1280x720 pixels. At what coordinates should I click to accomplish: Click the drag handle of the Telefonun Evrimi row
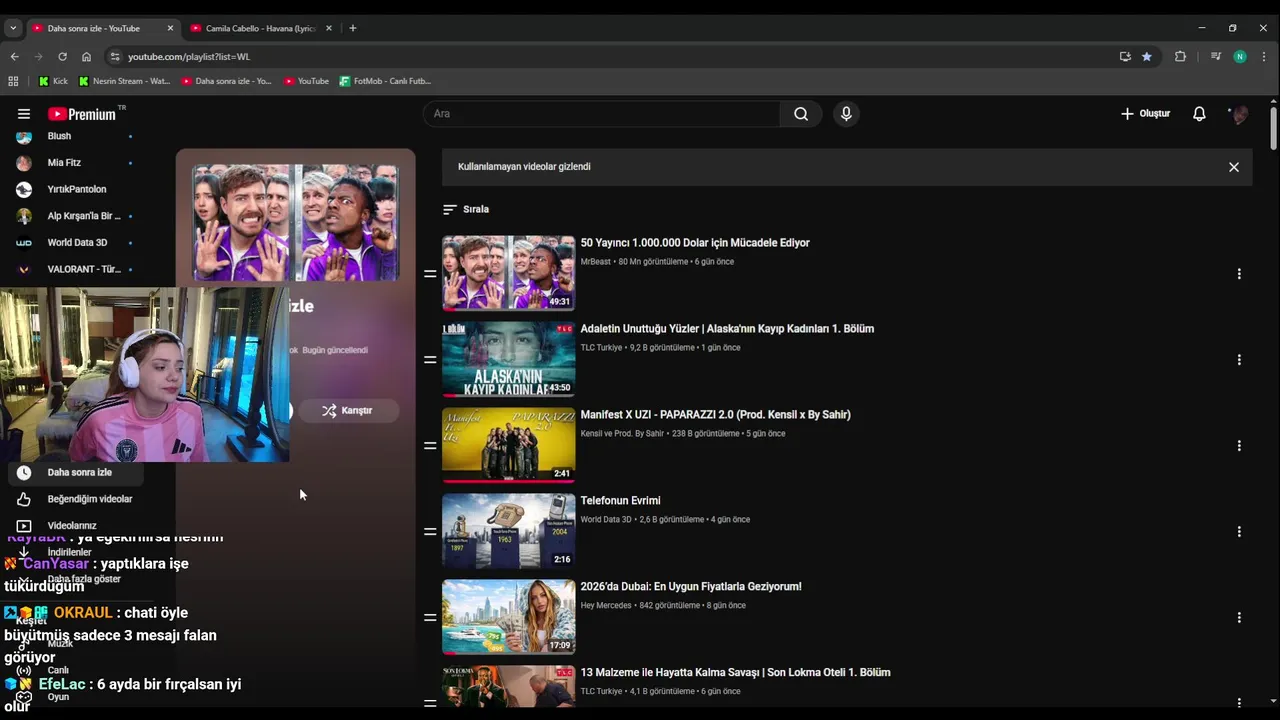tap(430, 532)
